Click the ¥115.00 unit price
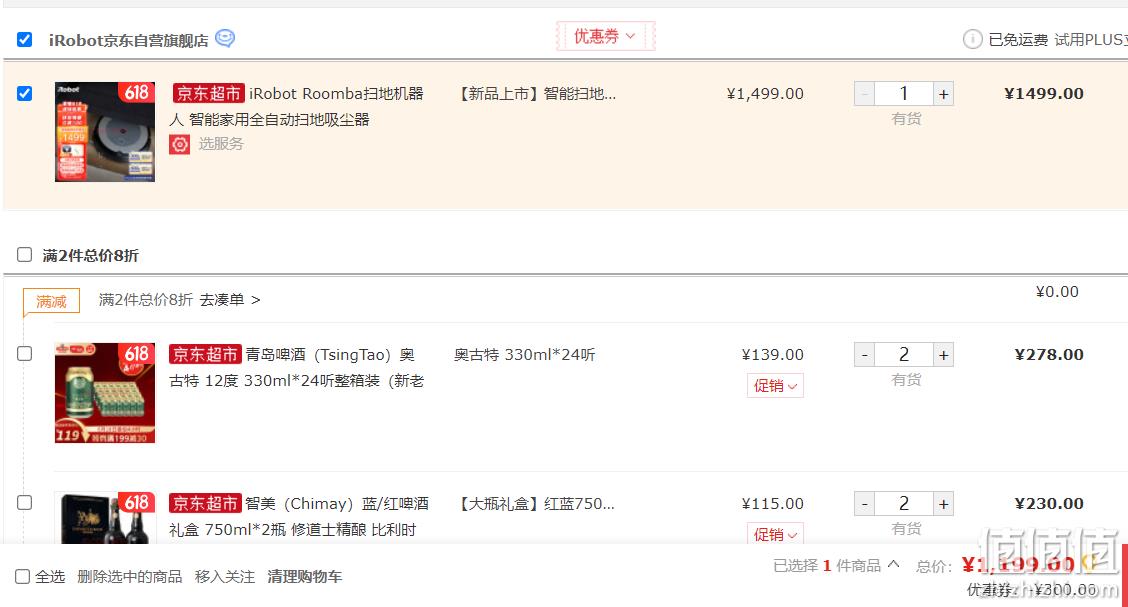The width and height of the screenshot is (1128, 607). [773, 503]
